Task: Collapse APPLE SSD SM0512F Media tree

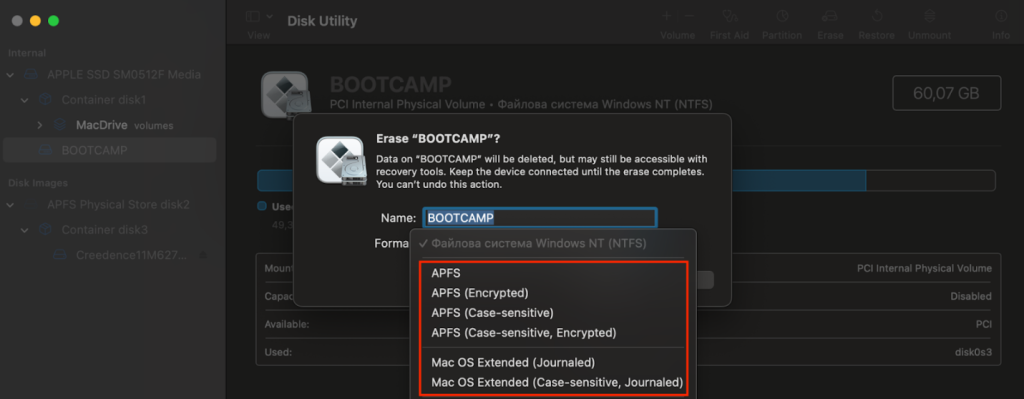Action: (10, 75)
